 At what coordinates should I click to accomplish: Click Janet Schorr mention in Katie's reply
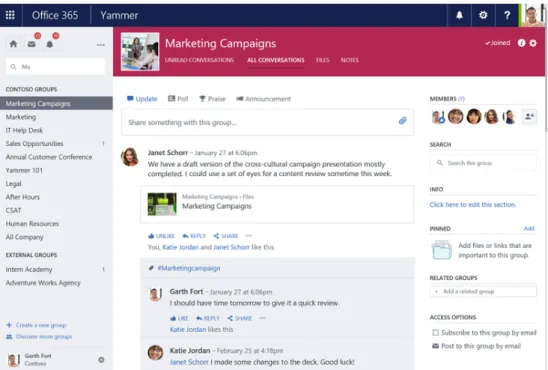[x=189, y=362]
